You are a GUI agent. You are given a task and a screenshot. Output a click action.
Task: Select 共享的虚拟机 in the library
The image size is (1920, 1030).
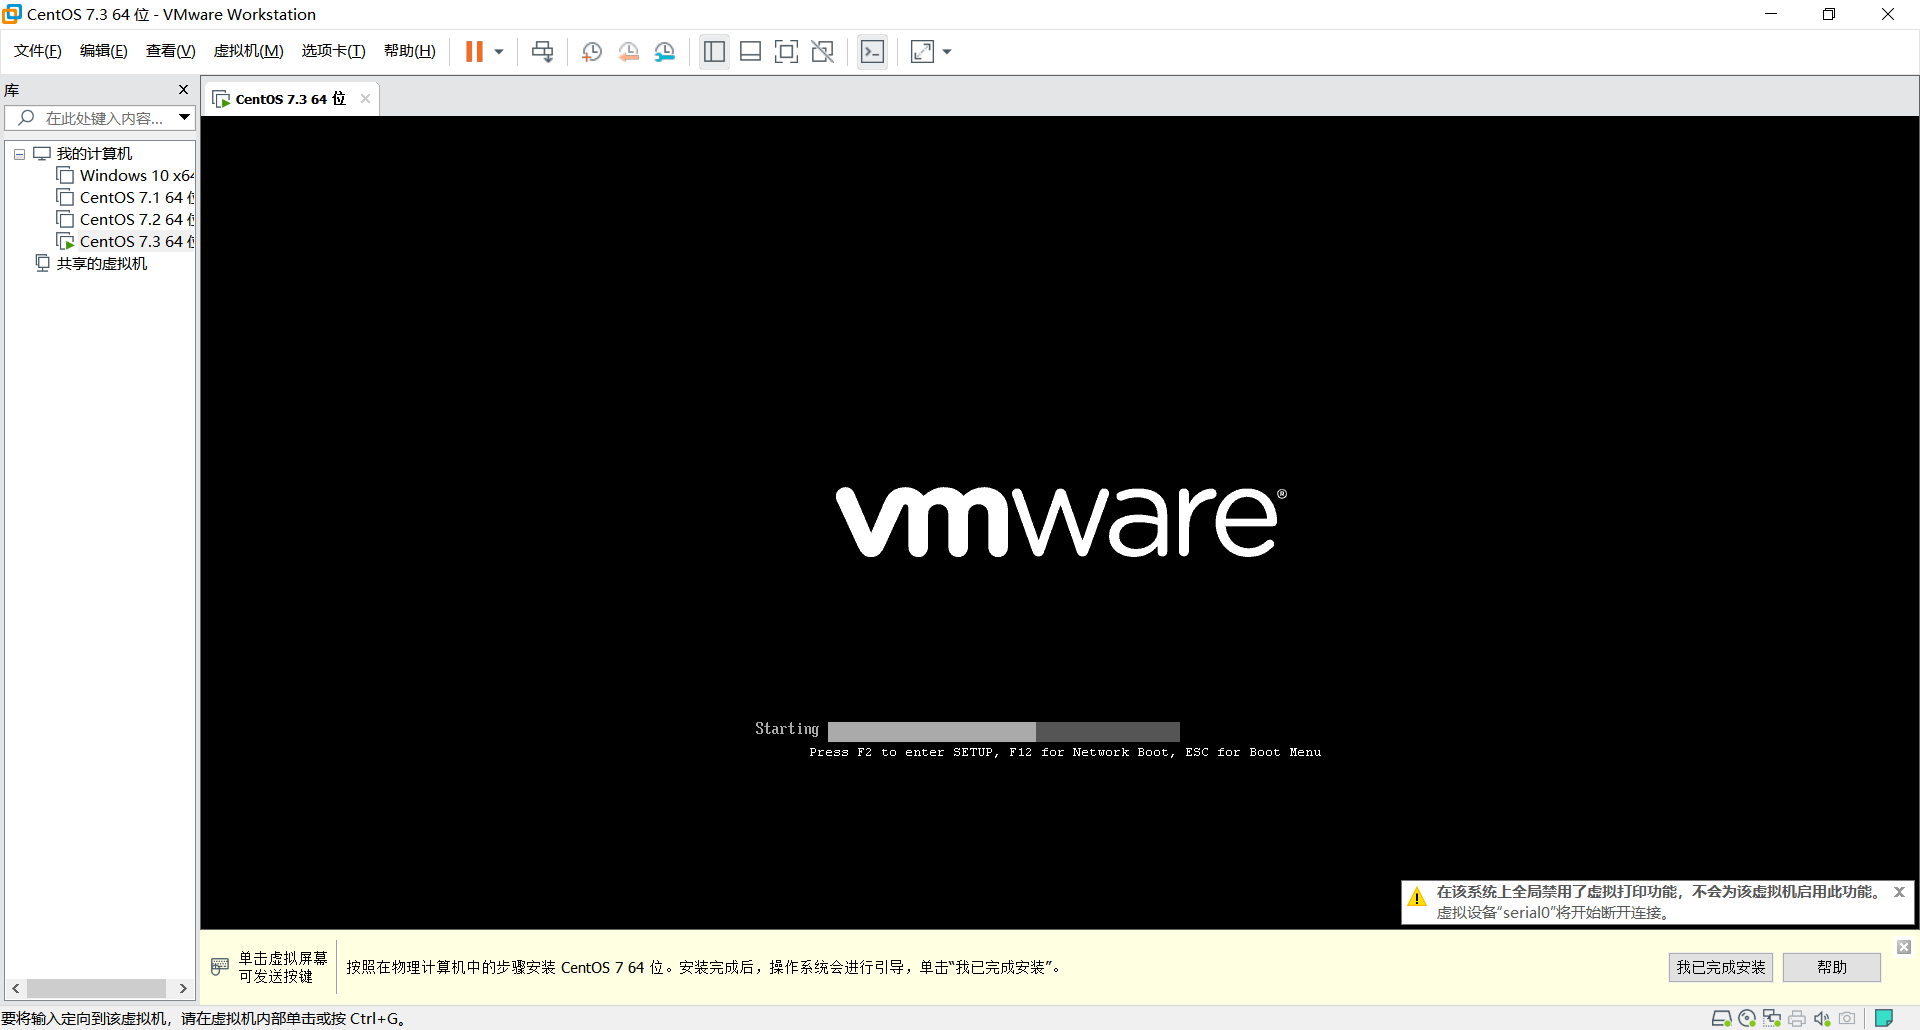102,264
